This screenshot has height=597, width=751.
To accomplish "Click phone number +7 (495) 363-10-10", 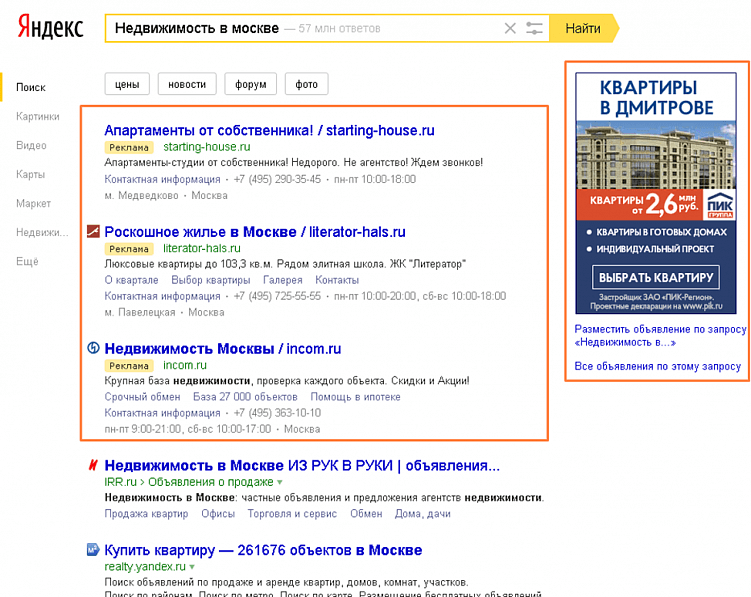I will (x=277, y=413).
